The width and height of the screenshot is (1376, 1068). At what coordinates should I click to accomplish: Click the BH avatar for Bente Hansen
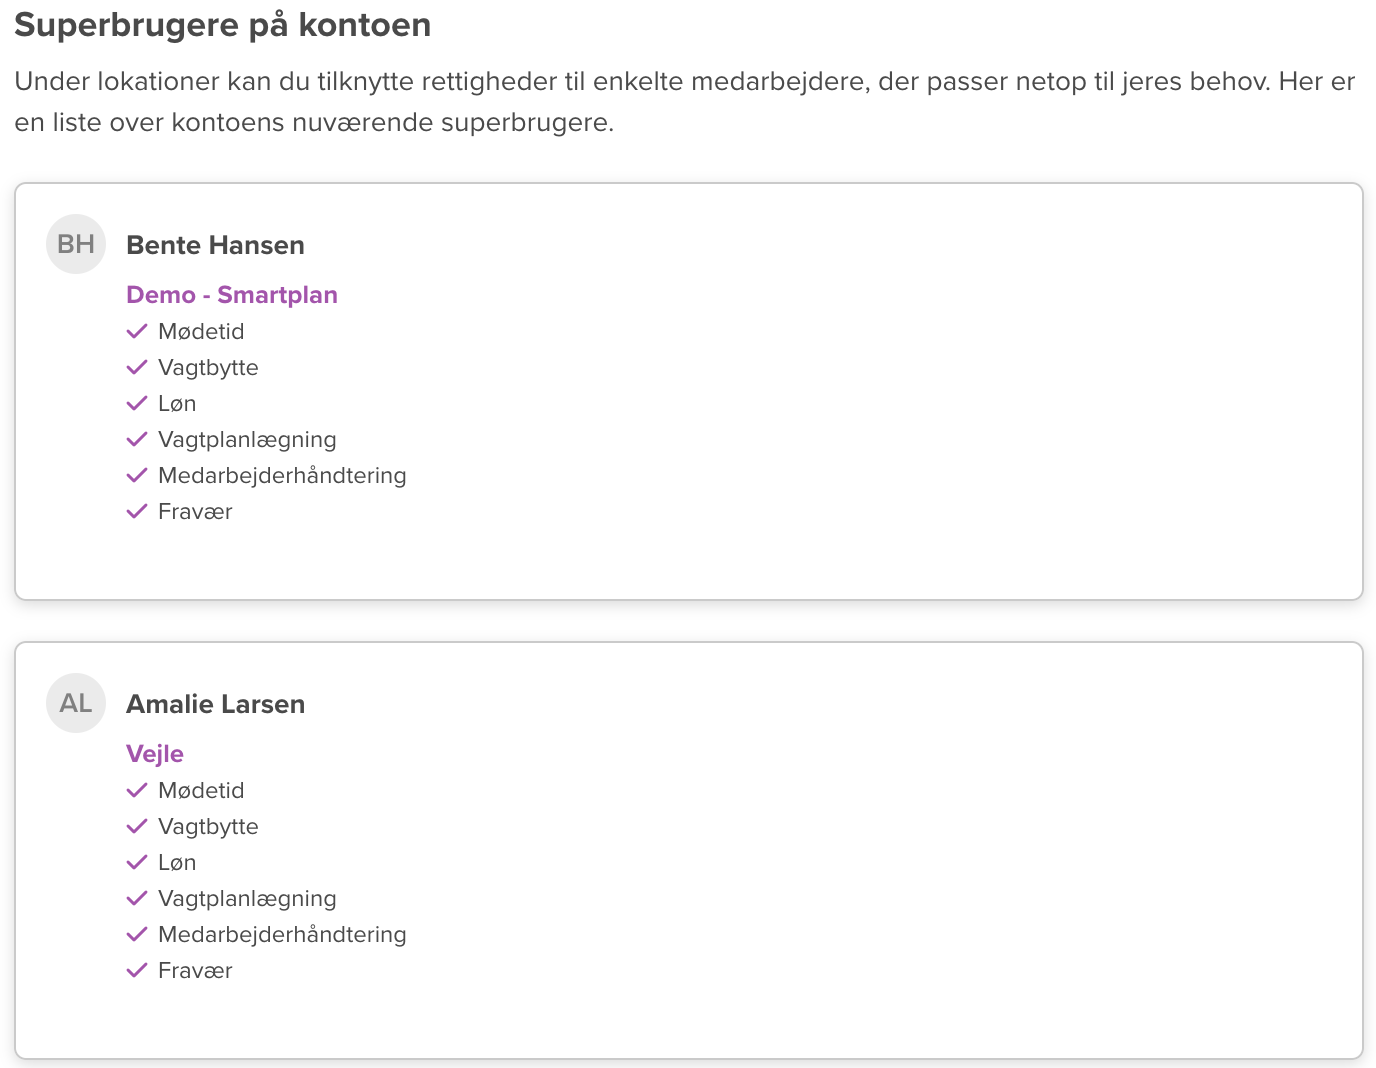click(x=76, y=244)
